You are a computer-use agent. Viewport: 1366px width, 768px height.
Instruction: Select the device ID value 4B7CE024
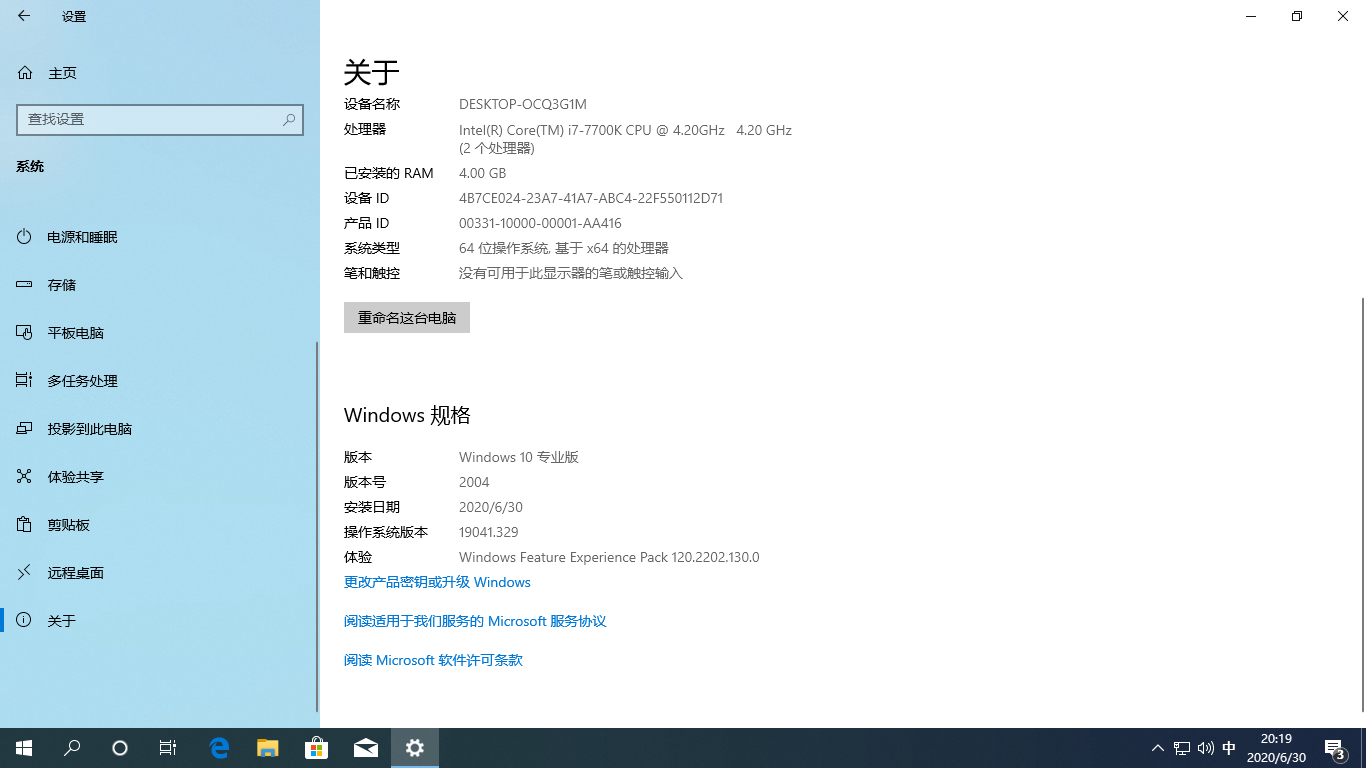591,198
